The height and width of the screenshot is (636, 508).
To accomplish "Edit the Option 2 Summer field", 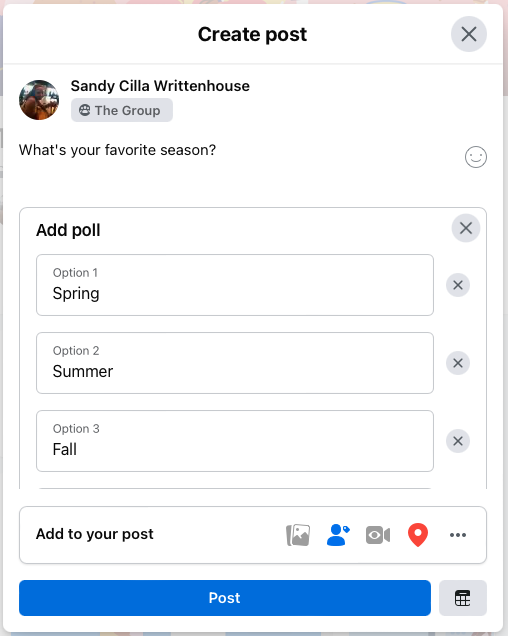I will click(x=235, y=363).
